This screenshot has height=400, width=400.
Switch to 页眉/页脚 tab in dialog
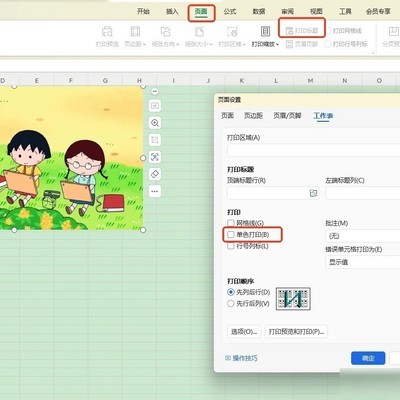(x=287, y=116)
